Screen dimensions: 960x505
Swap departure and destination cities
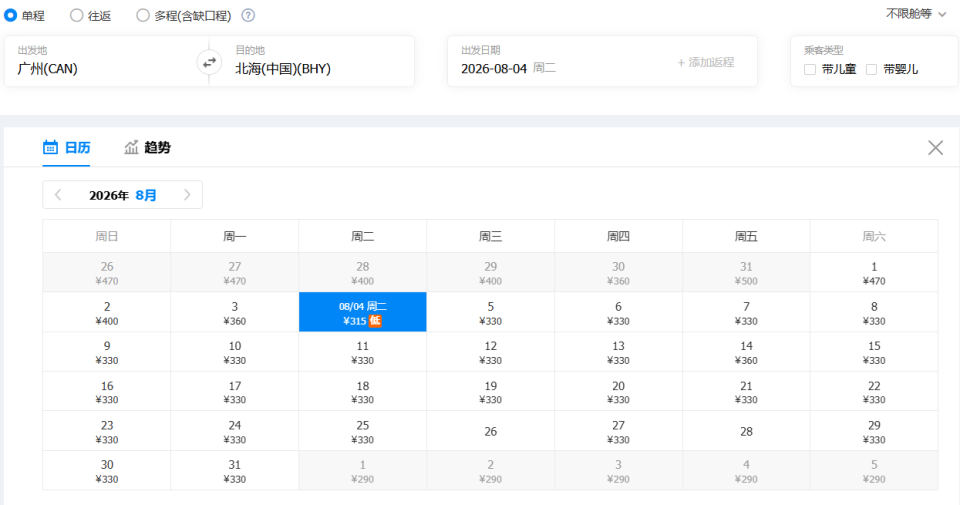[x=209, y=62]
